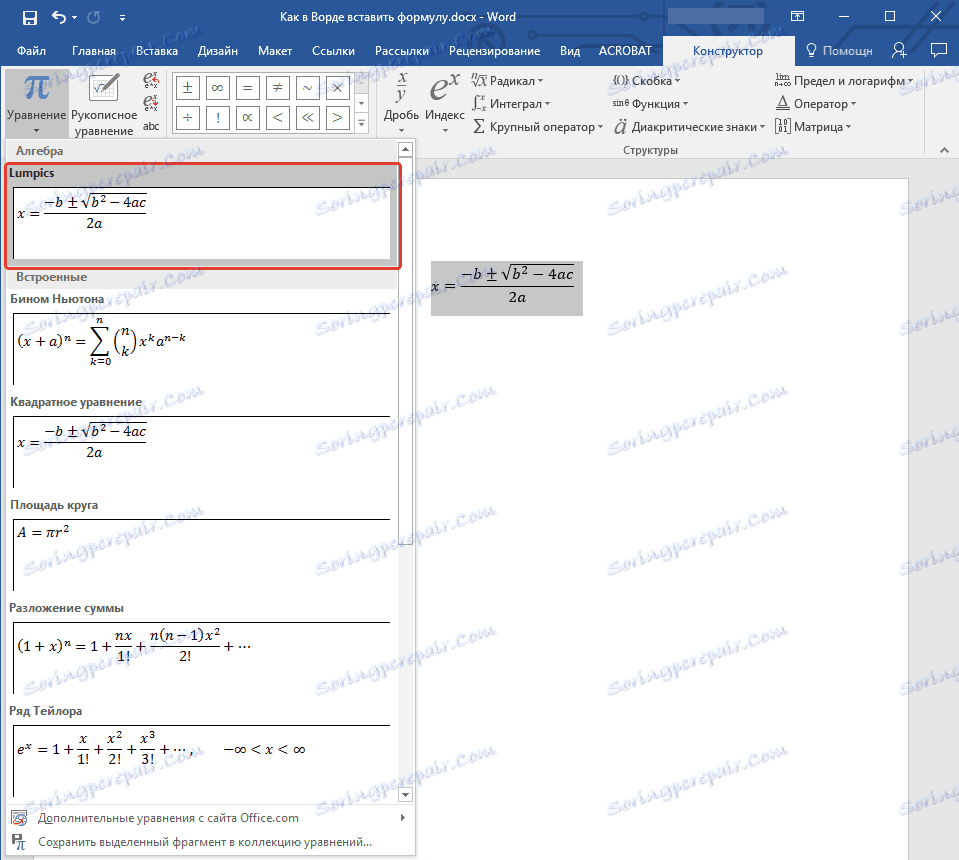Insert the Бином Ньютона equation
This screenshot has width=959, height=860.
click(x=201, y=339)
